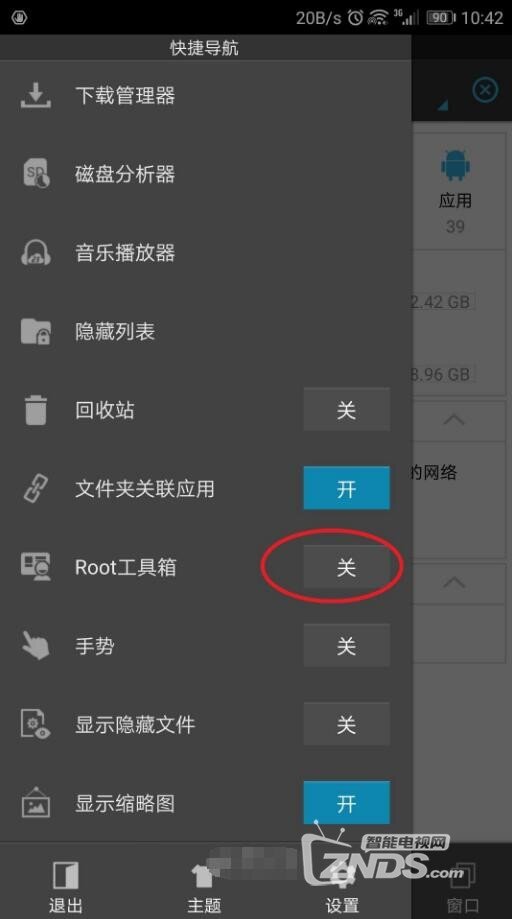Open the 下载管理器 download icon
This screenshot has height=919, width=512.
pos(36,95)
